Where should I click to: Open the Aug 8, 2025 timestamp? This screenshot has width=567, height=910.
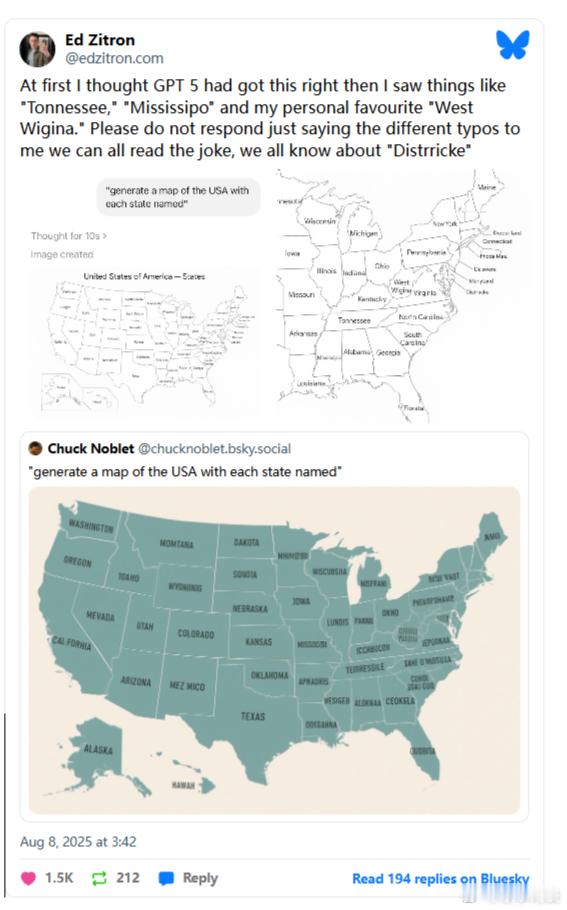click(78, 842)
